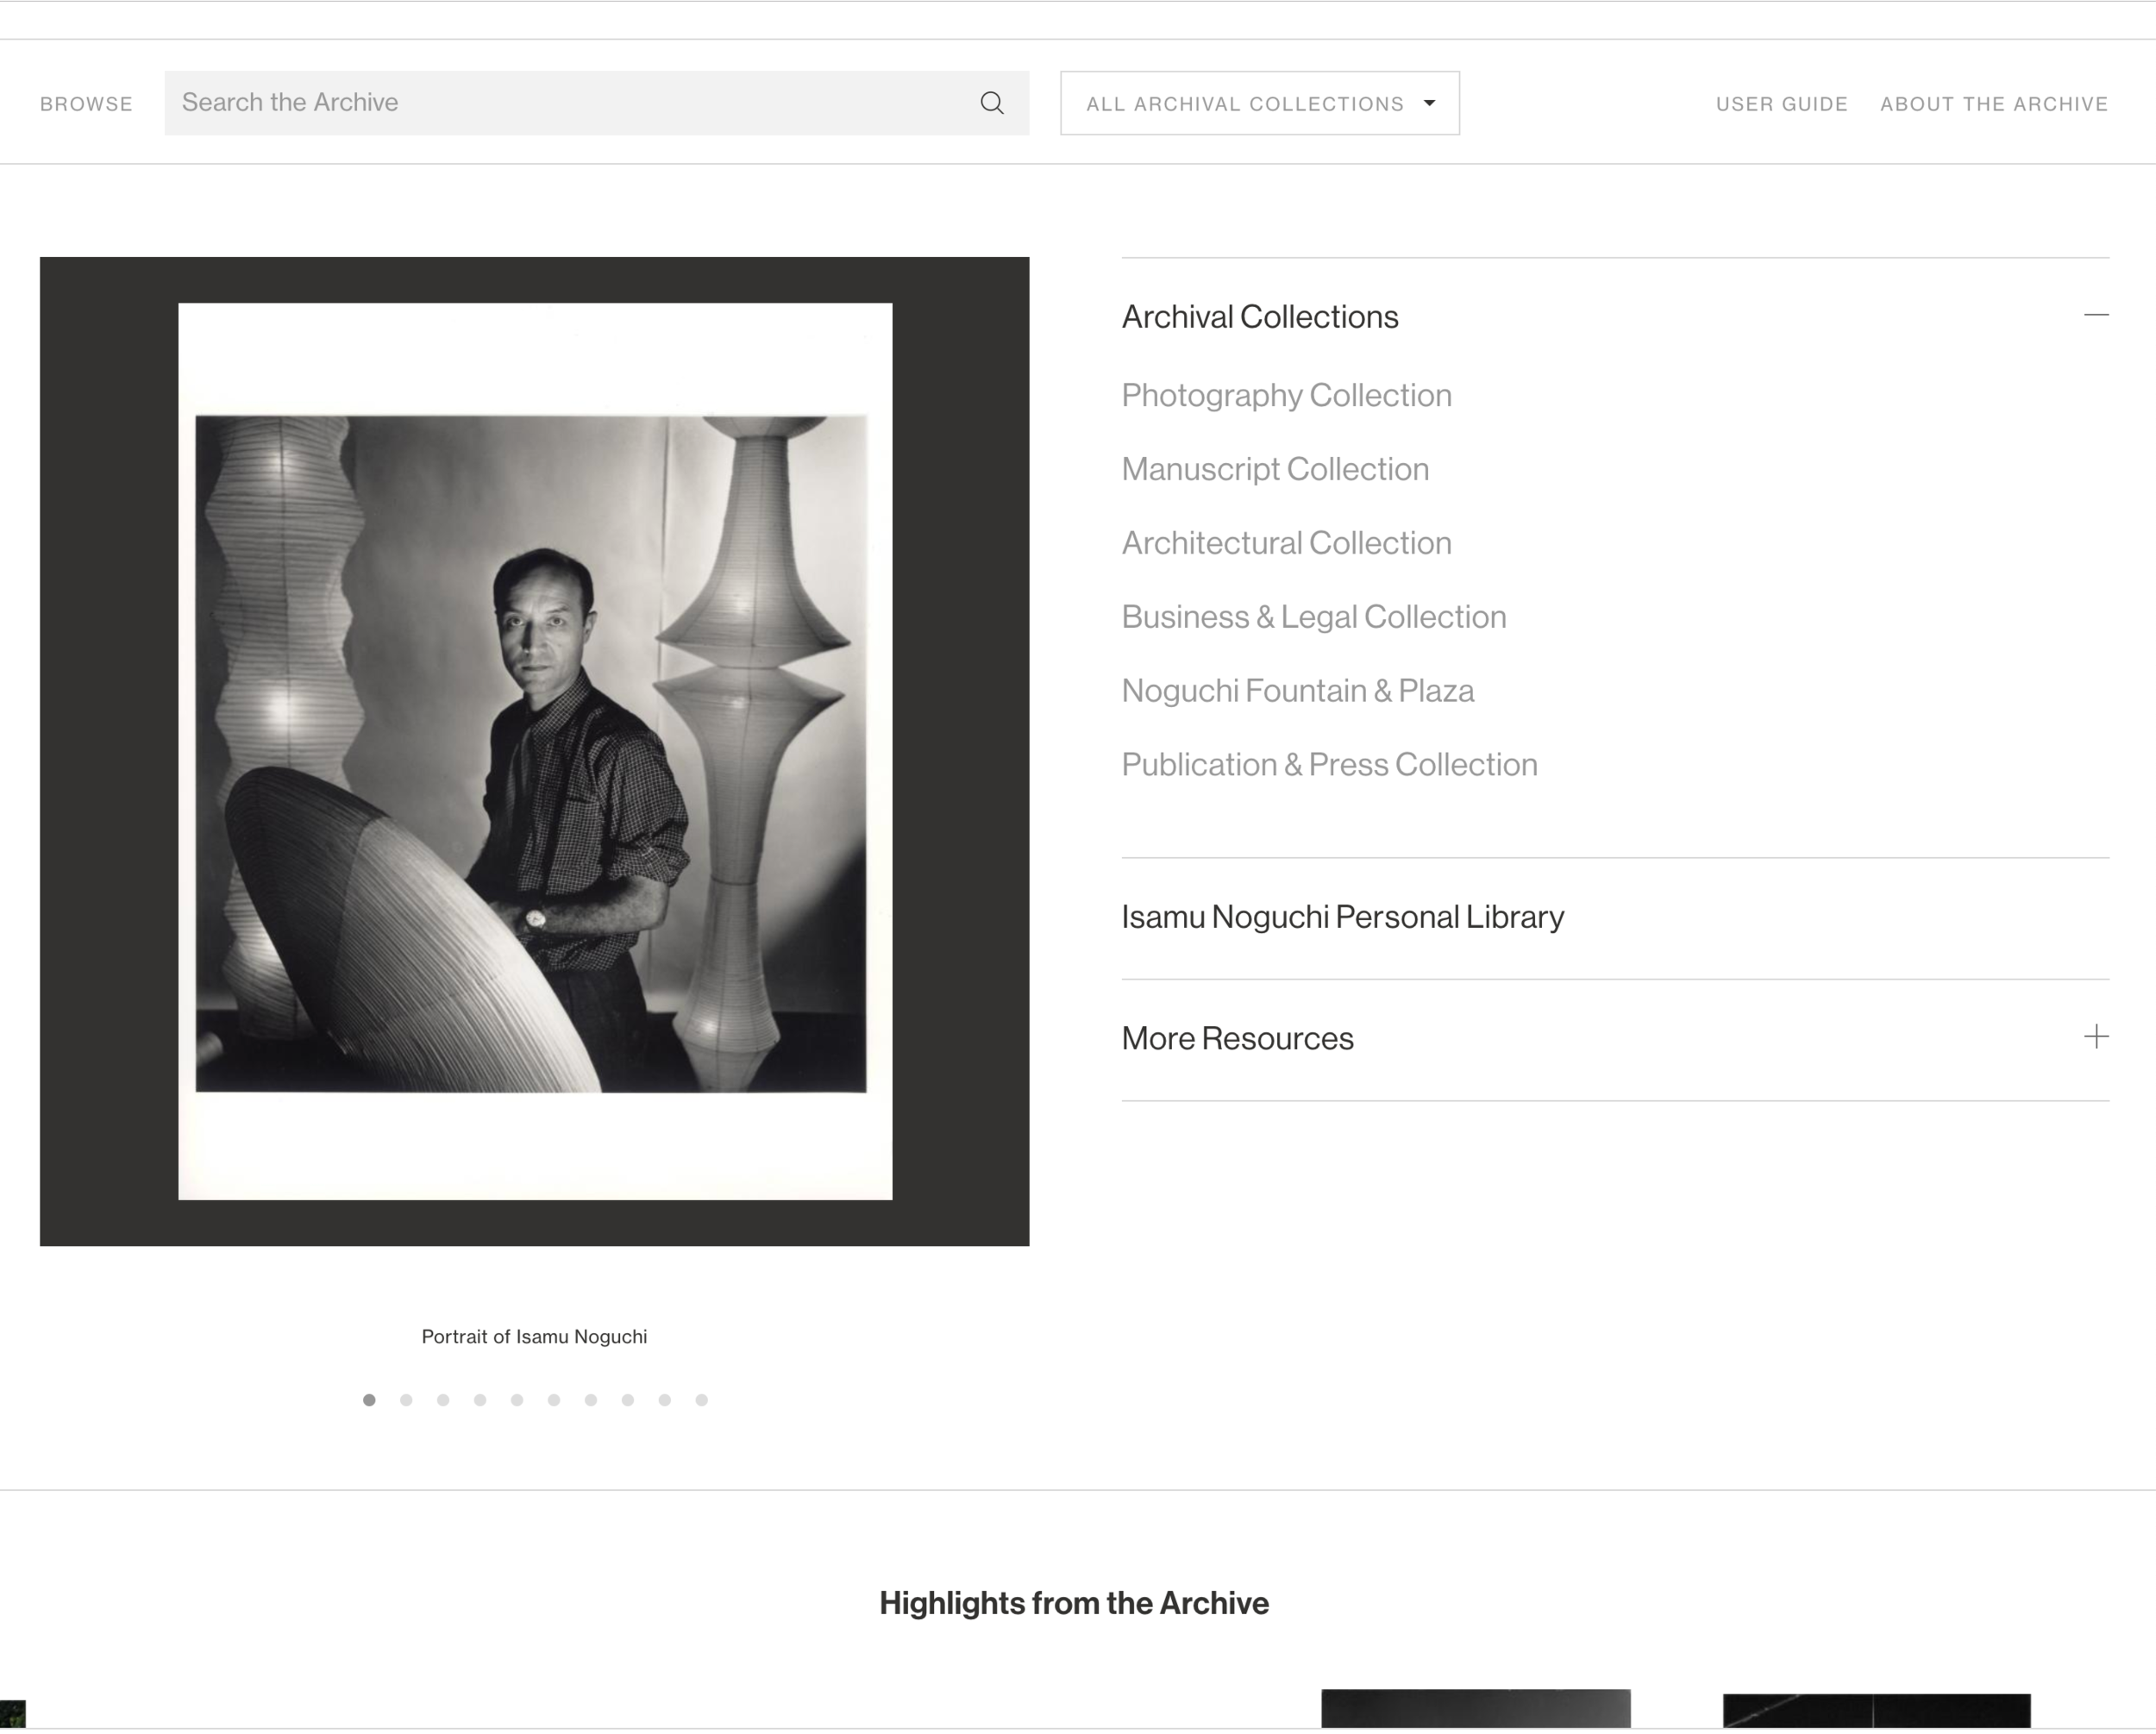Select the Manuscript Collection link
2156x1734 pixels.
click(1275, 470)
